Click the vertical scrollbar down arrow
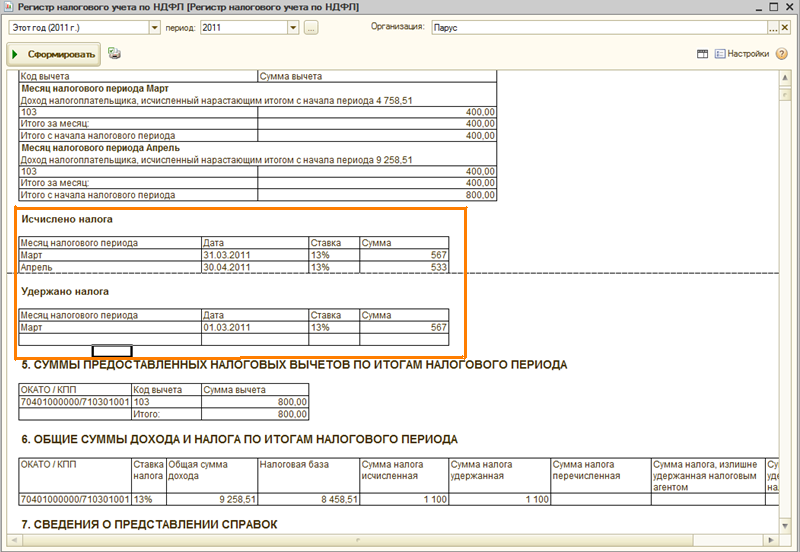The image size is (800, 552). pos(785,525)
